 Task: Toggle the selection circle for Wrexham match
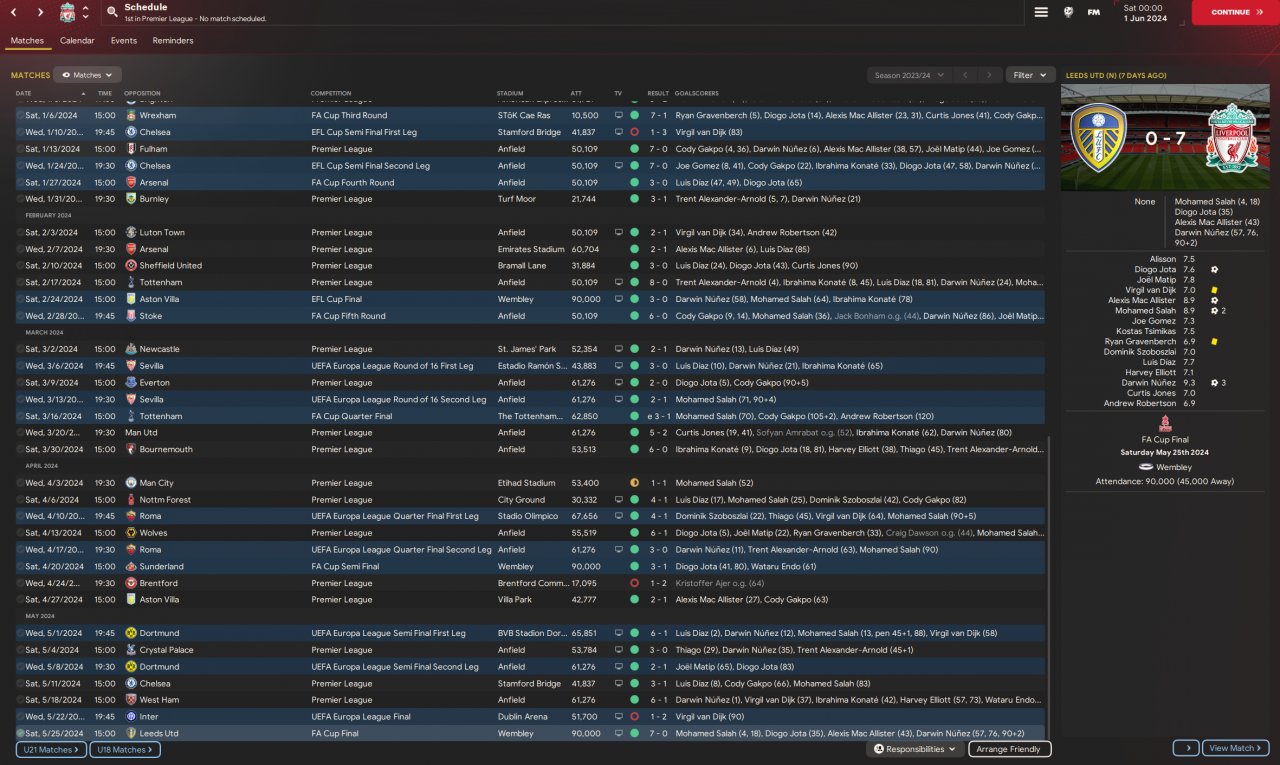(20, 115)
